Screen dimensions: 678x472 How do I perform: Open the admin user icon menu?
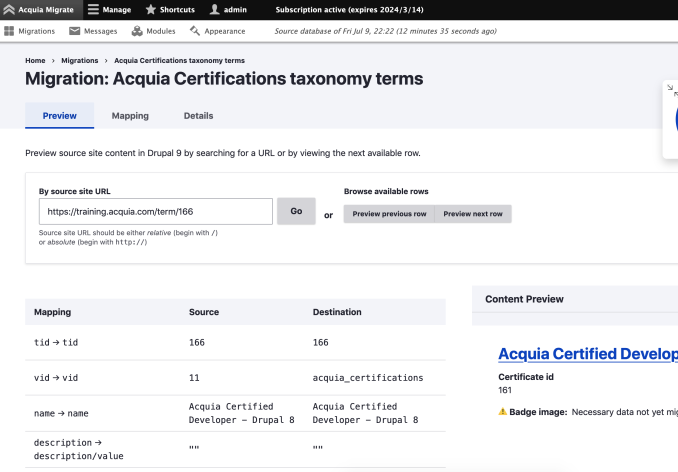213,10
